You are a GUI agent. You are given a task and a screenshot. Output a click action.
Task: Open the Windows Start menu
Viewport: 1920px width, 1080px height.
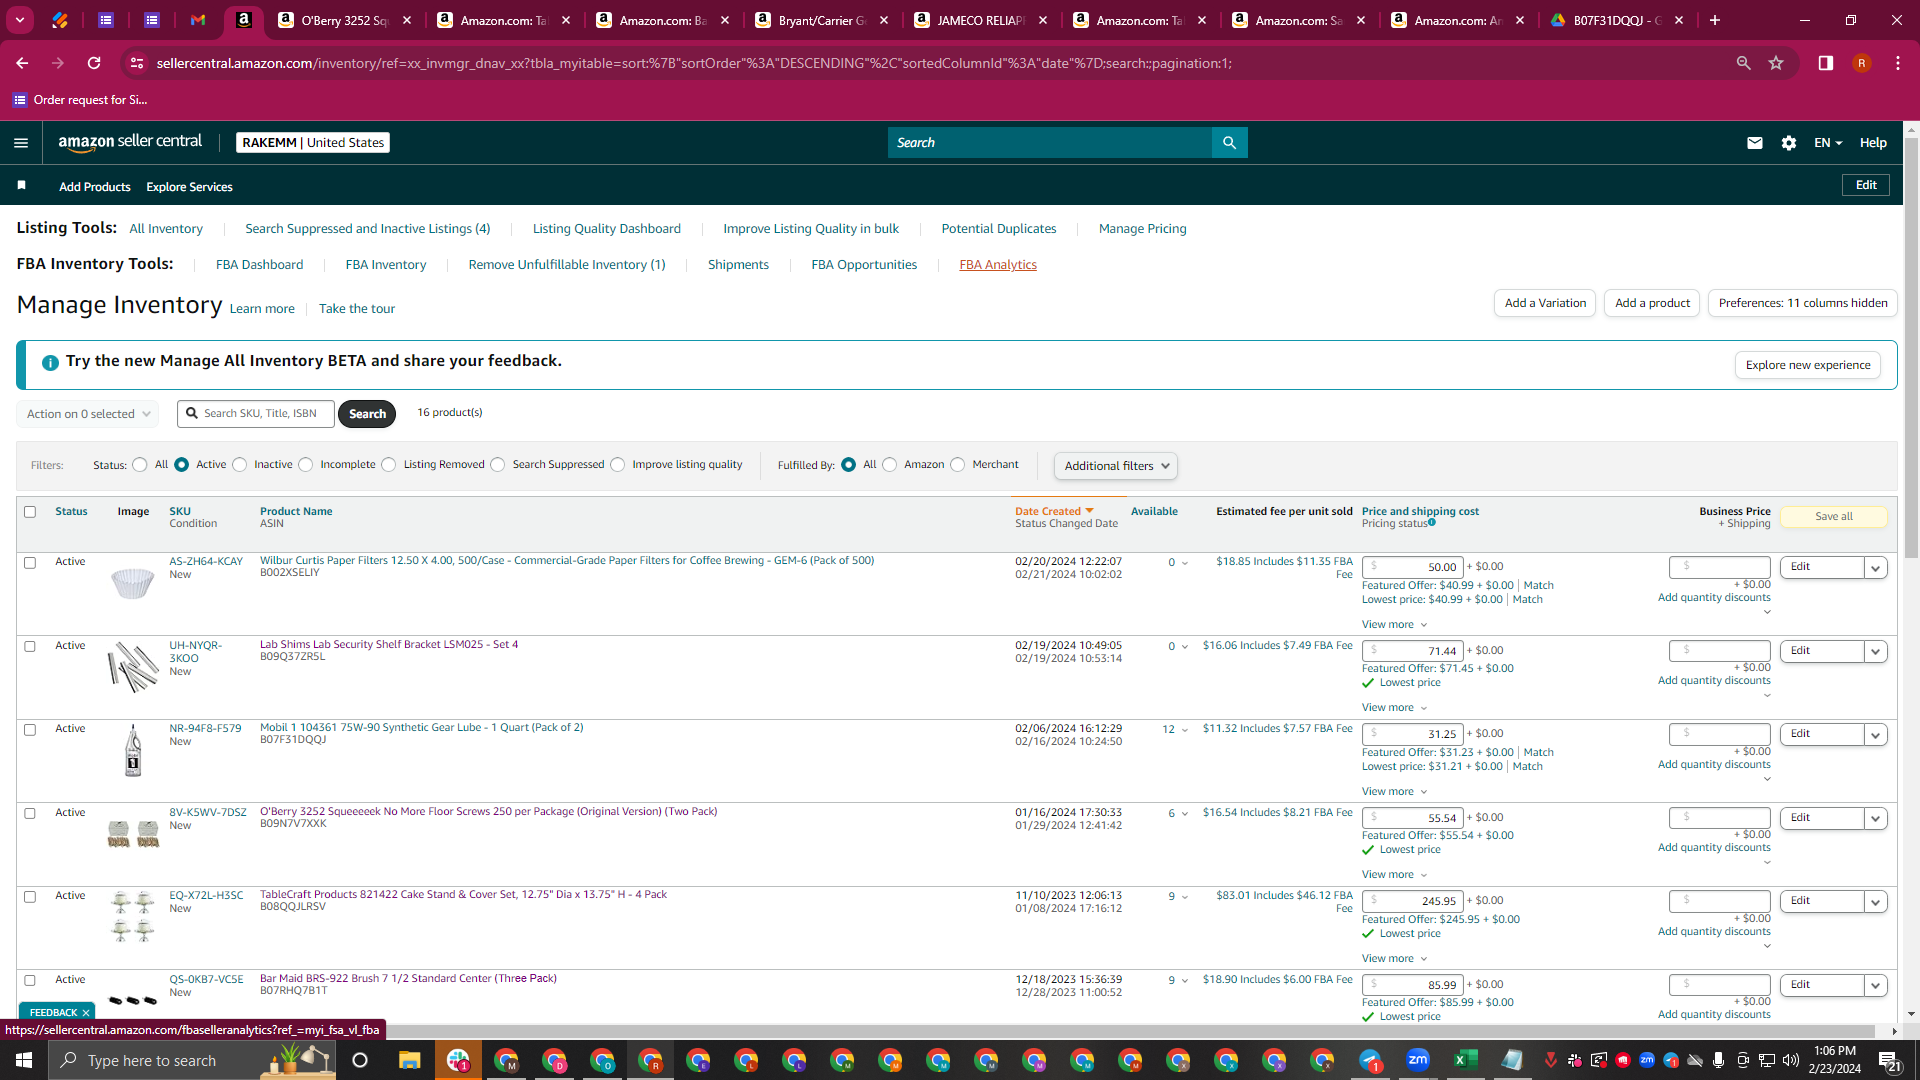(24, 1060)
